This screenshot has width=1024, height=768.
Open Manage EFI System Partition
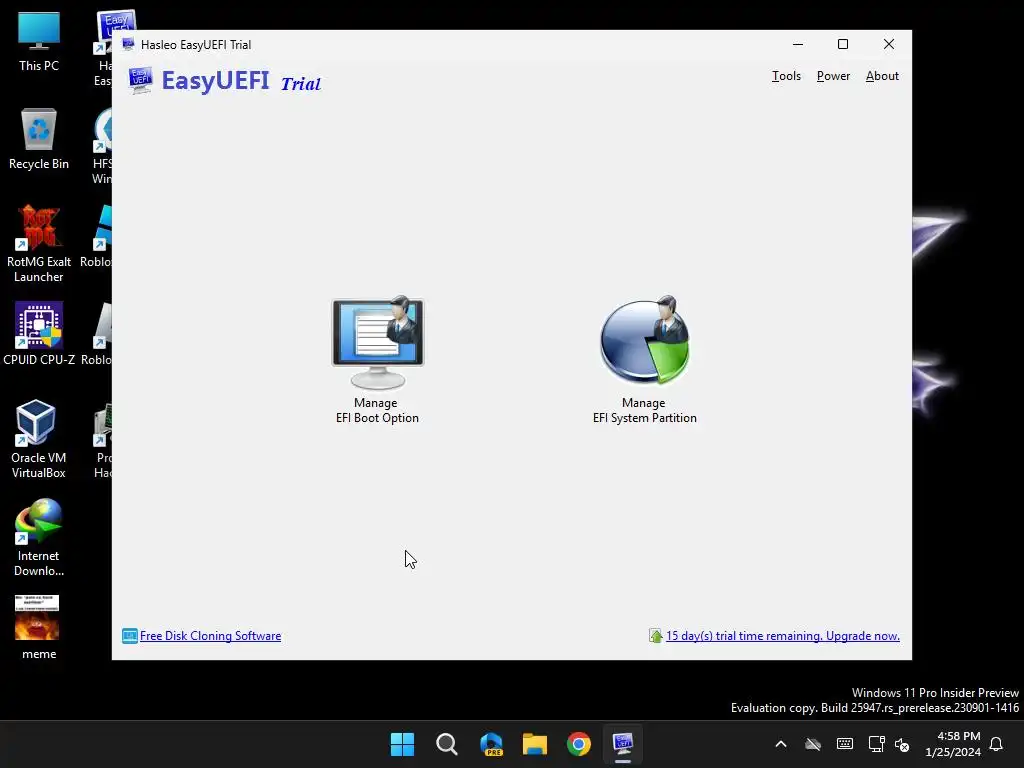click(645, 359)
